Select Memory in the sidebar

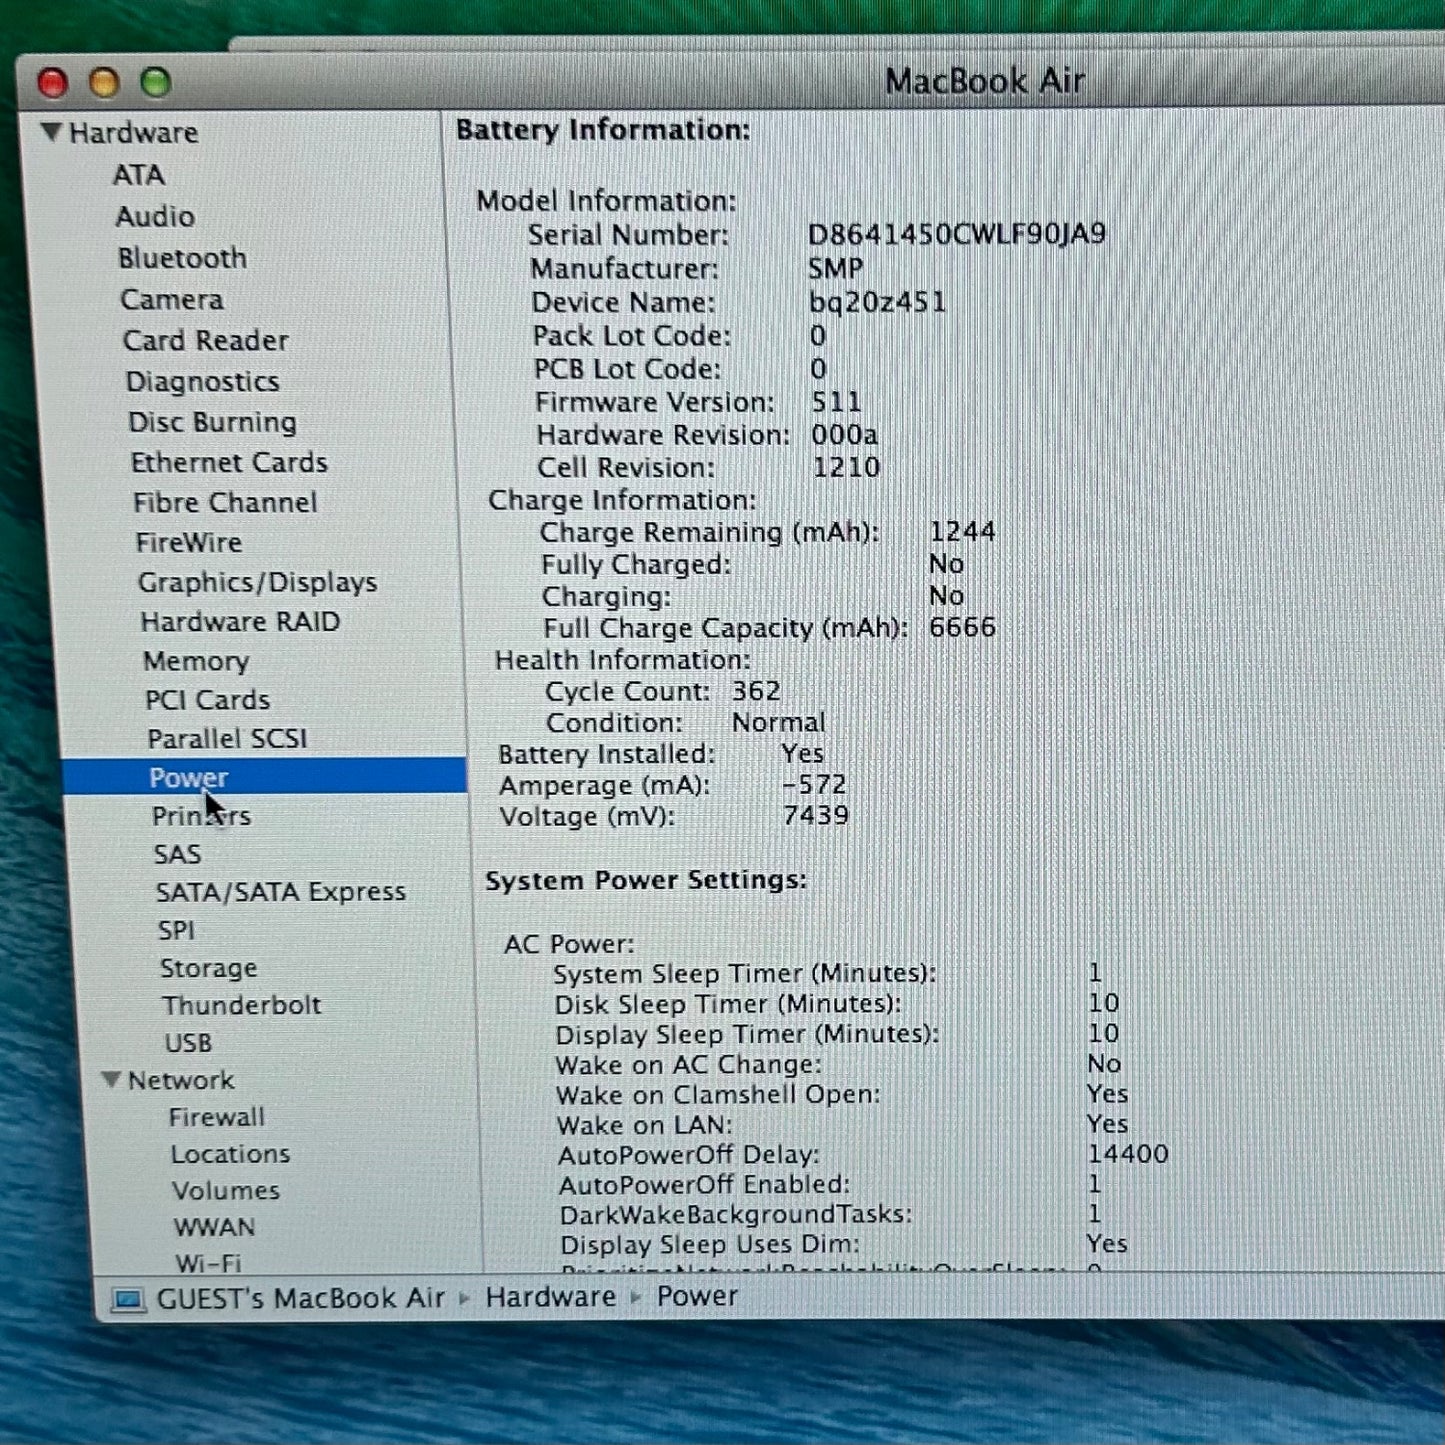pyautogui.click(x=196, y=661)
